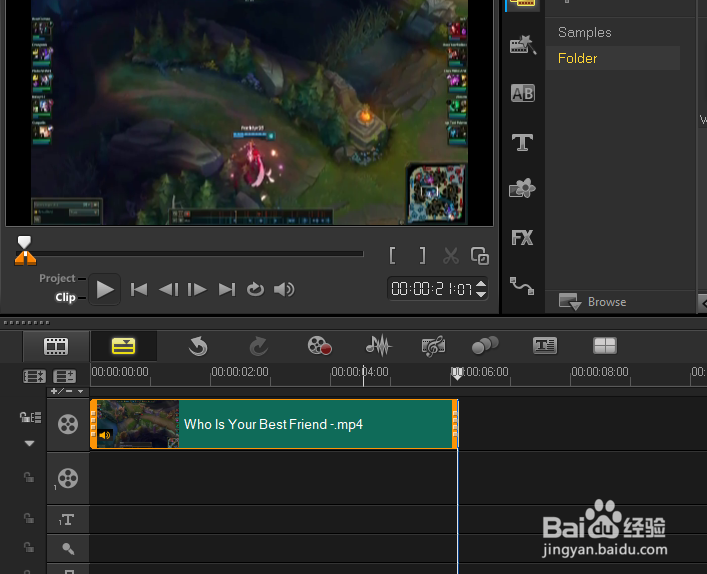Click the Title track header
707x574 pixels.
coord(67,520)
